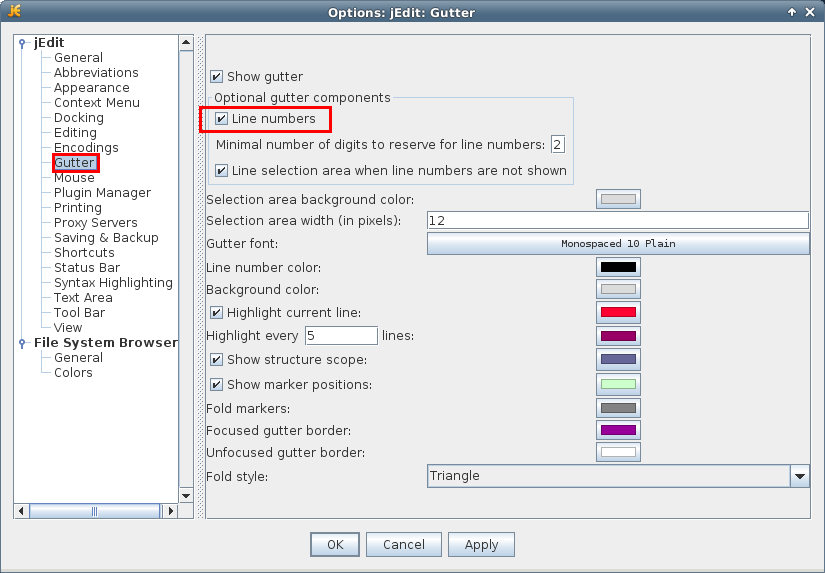Select Docking in options tree

(x=79, y=118)
